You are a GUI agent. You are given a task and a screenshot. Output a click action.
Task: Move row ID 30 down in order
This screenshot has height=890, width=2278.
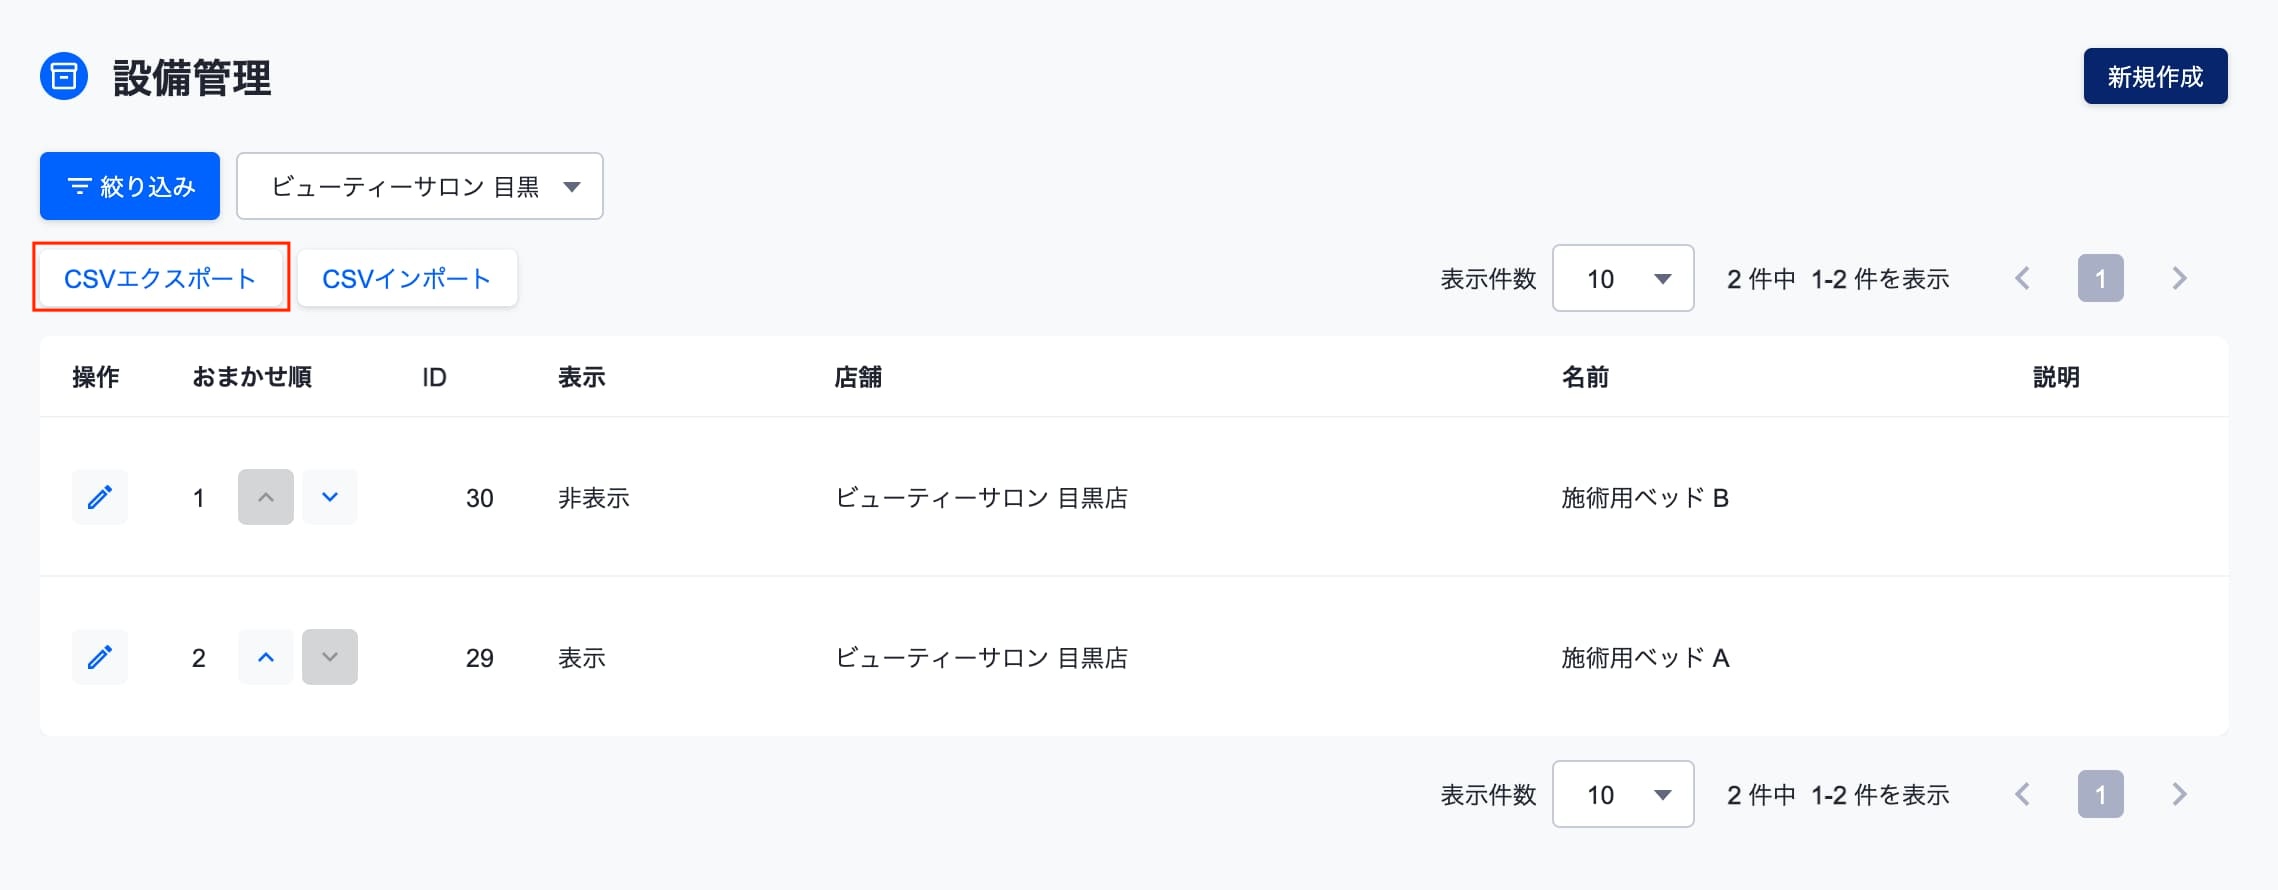point(330,497)
